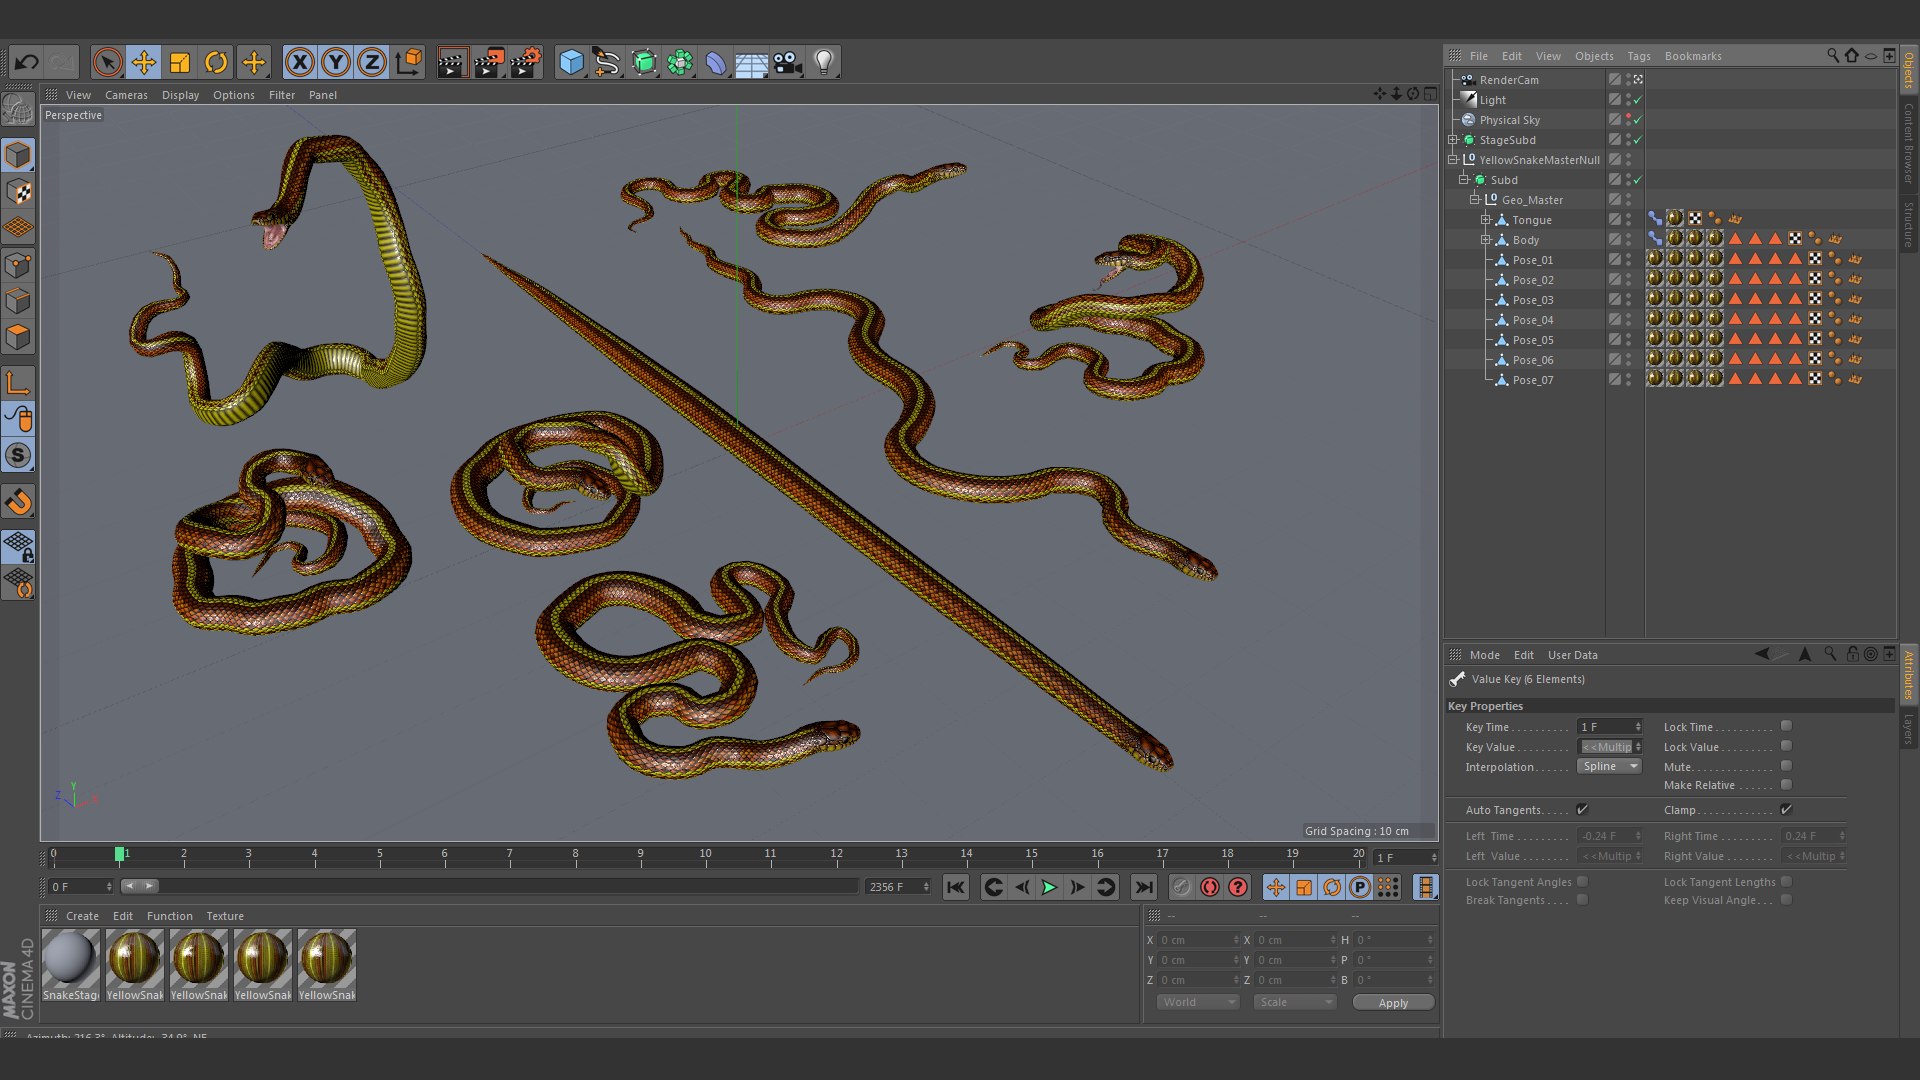The image size is (1920, 1080).
Task: Enable the Make Relative checkbox
Action: (x=1786, y=785)
